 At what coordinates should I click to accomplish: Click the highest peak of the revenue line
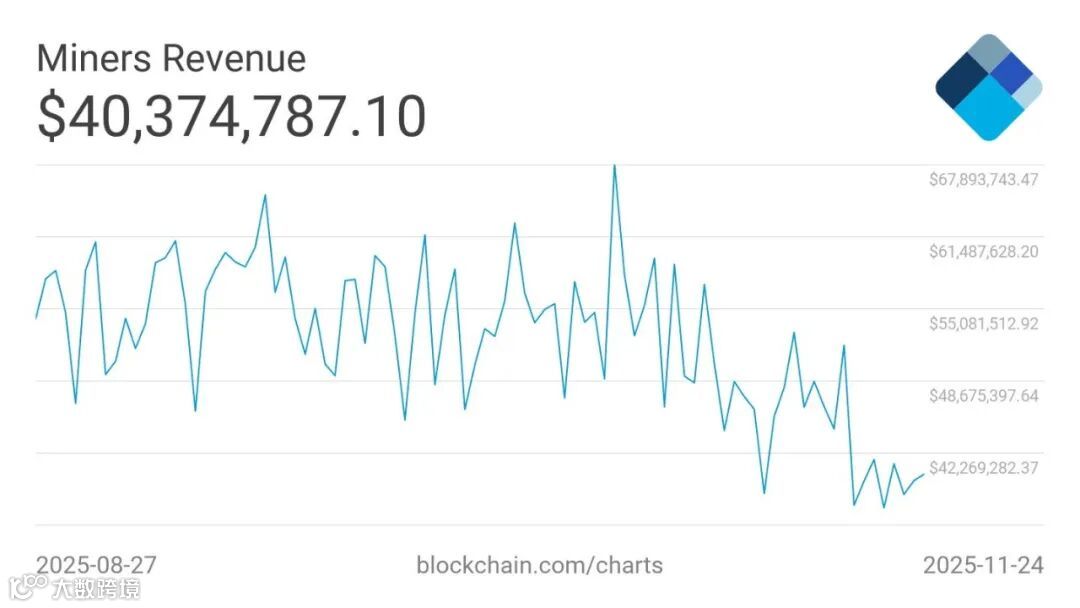click(614, 165)
